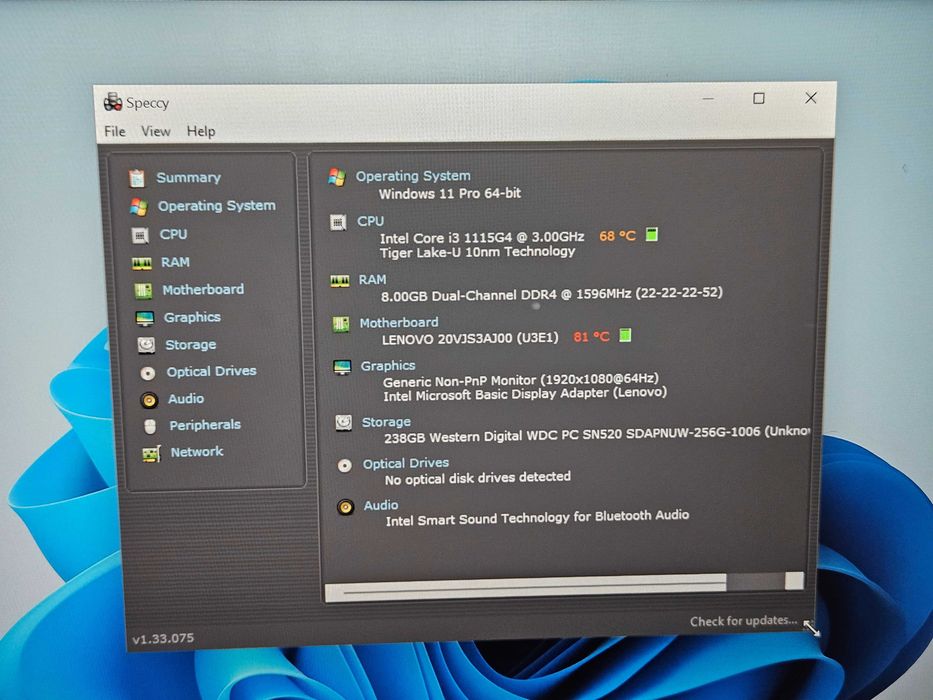Select Peripherals label in sidebar
The height and width of the screenshot is (700, 933).
tap(205, 425)
